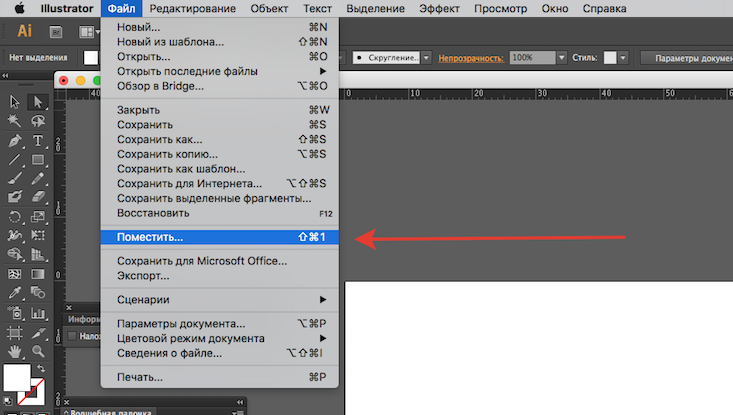Choose Обзор в Bridge… item
This screenshot has width=733, height=415.
pyautogui.click(x=220, y=86)
